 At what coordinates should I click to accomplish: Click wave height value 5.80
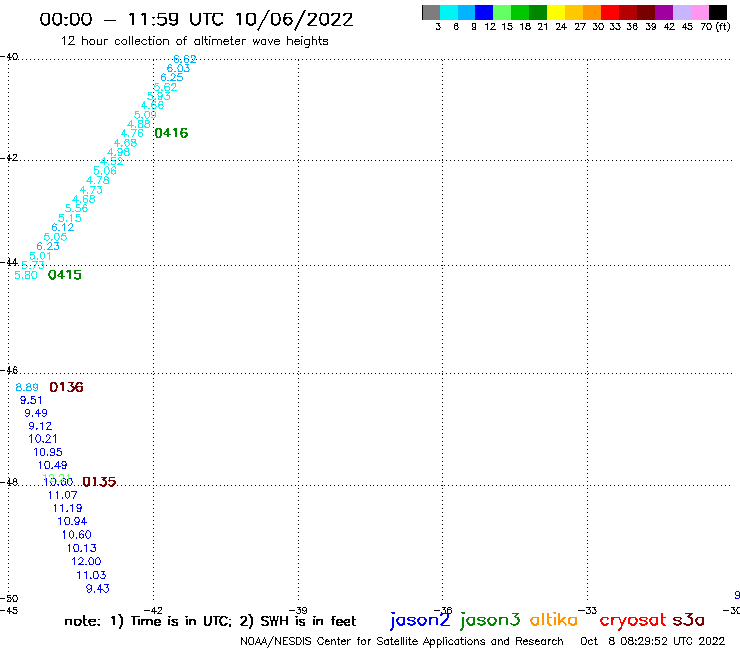pyautogui.click(x=26, y=275)
